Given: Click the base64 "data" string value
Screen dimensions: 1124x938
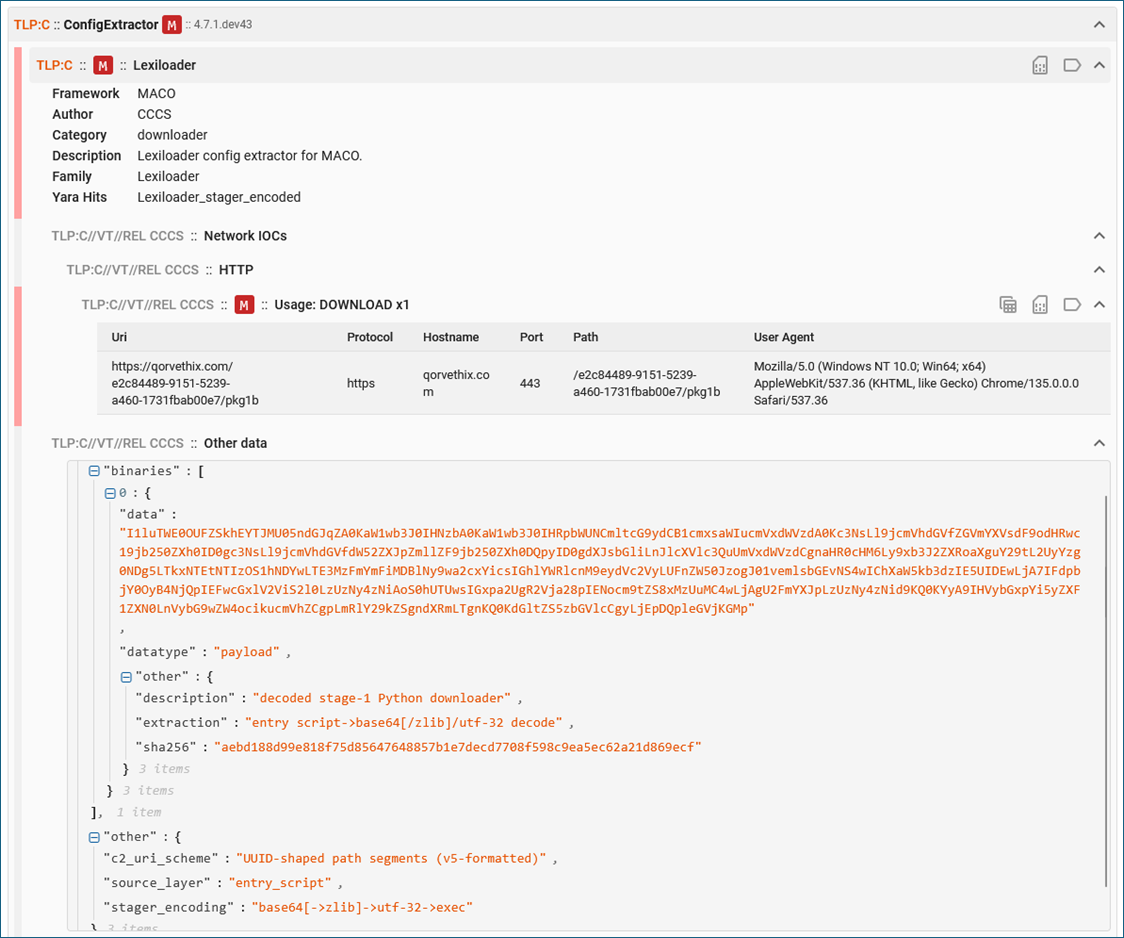Looking at the screenshot, I should (x=600, y=571).
